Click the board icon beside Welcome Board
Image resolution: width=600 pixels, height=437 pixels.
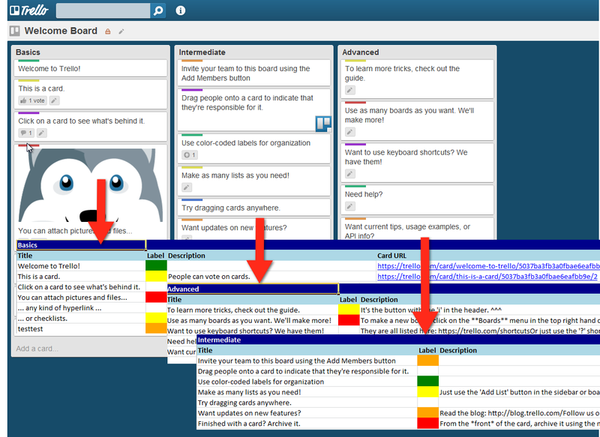tap(15, 31)
